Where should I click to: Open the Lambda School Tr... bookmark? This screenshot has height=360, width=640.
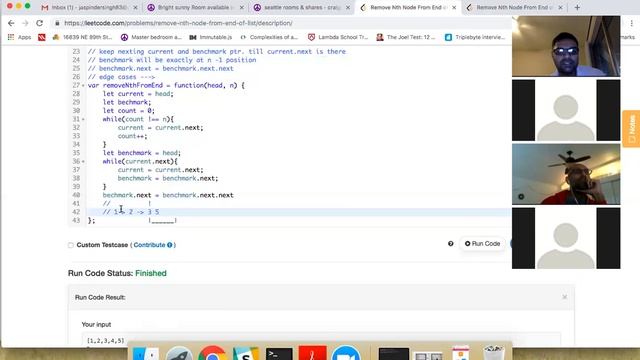(338, 37)
